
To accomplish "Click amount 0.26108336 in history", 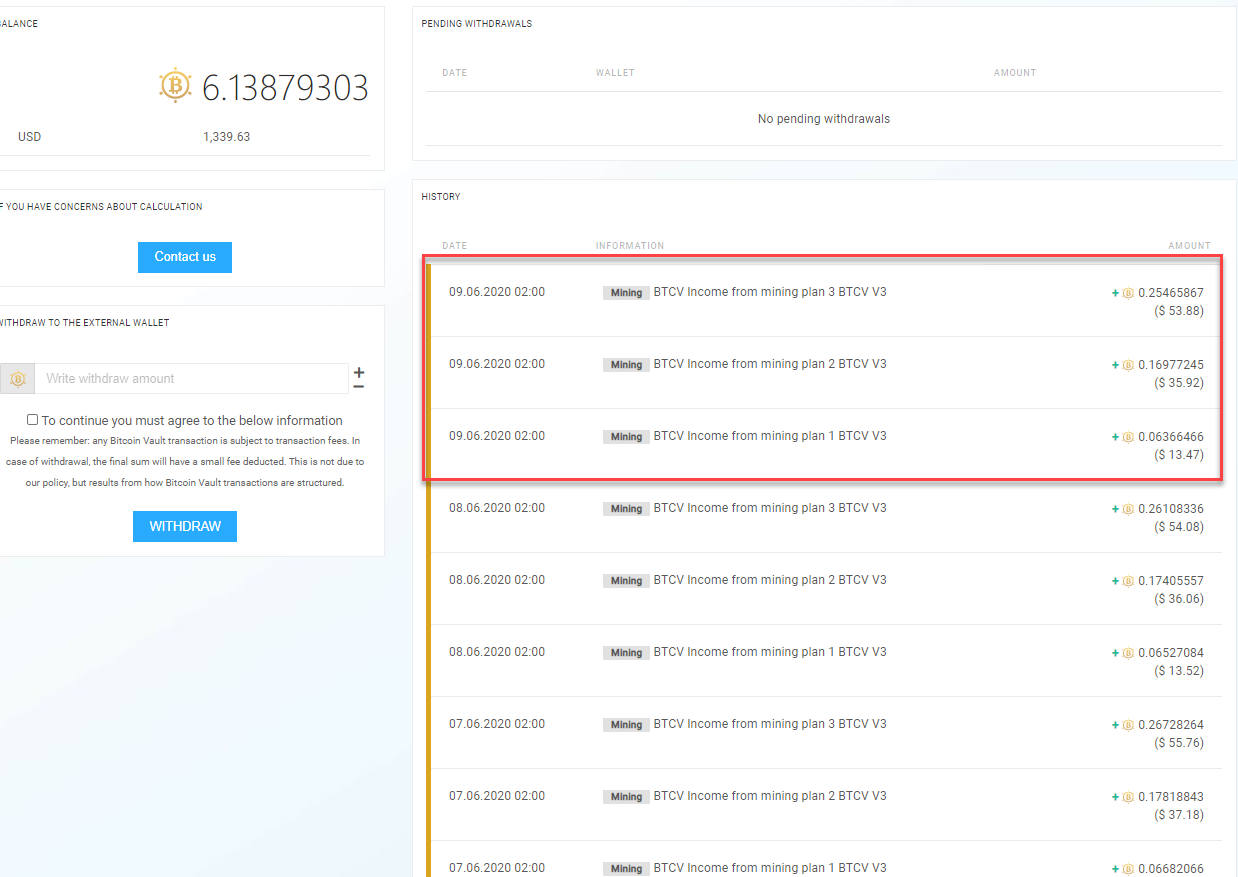I will coord(1171,509).
